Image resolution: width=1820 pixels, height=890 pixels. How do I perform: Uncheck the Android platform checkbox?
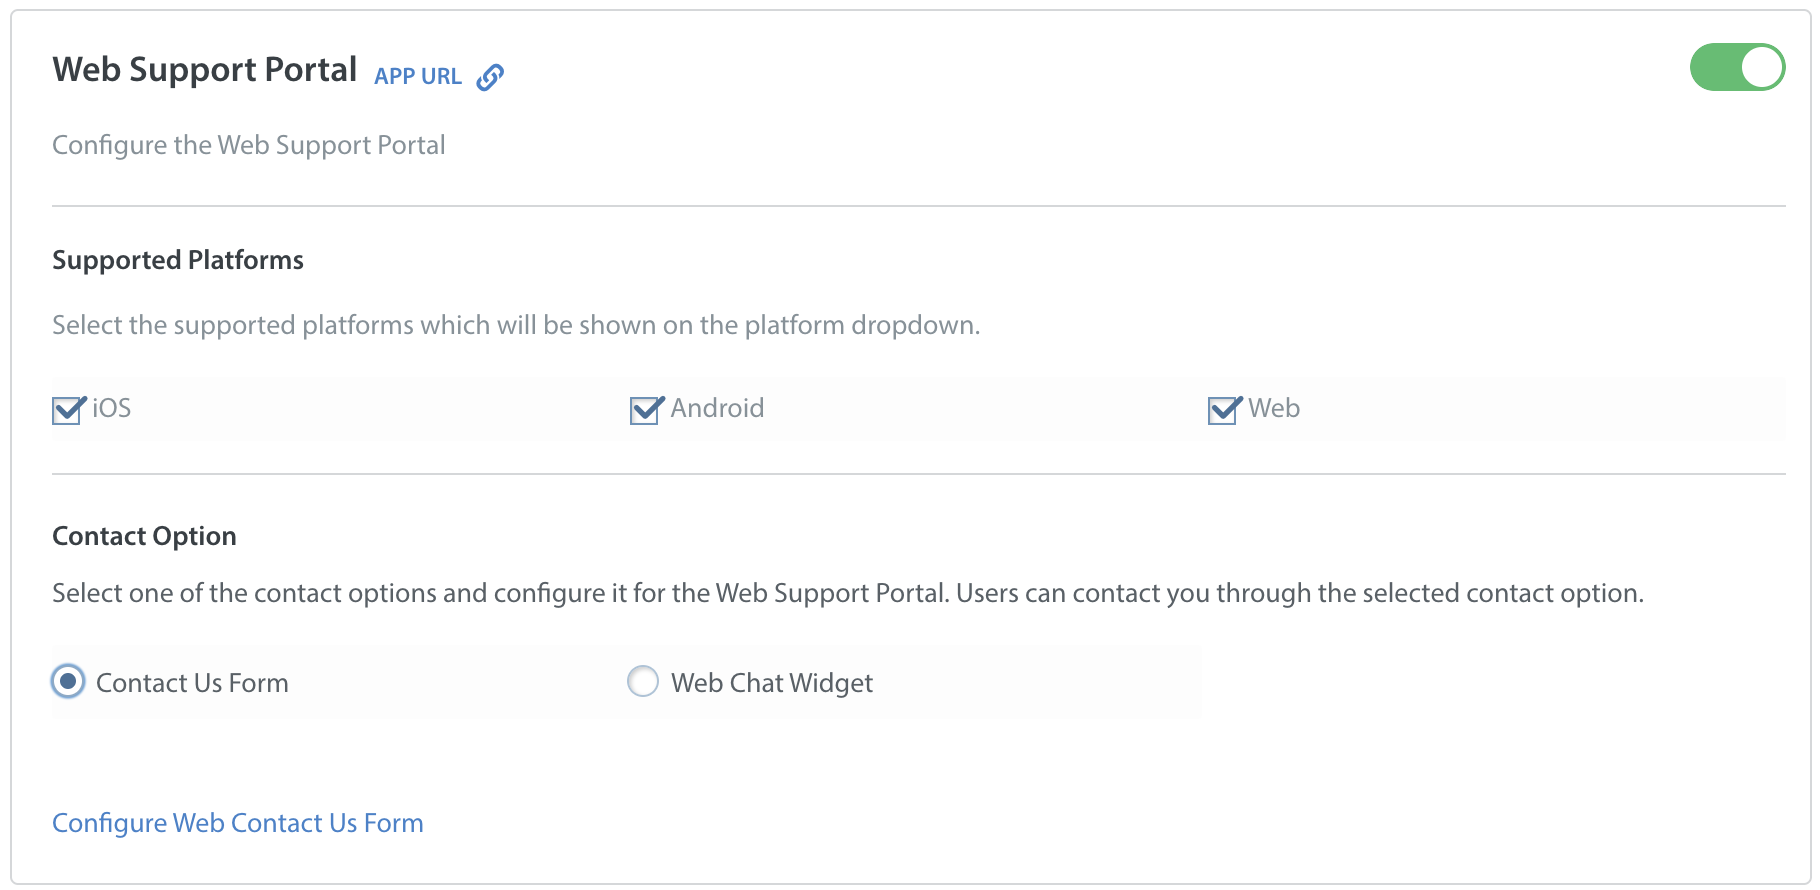646,409
